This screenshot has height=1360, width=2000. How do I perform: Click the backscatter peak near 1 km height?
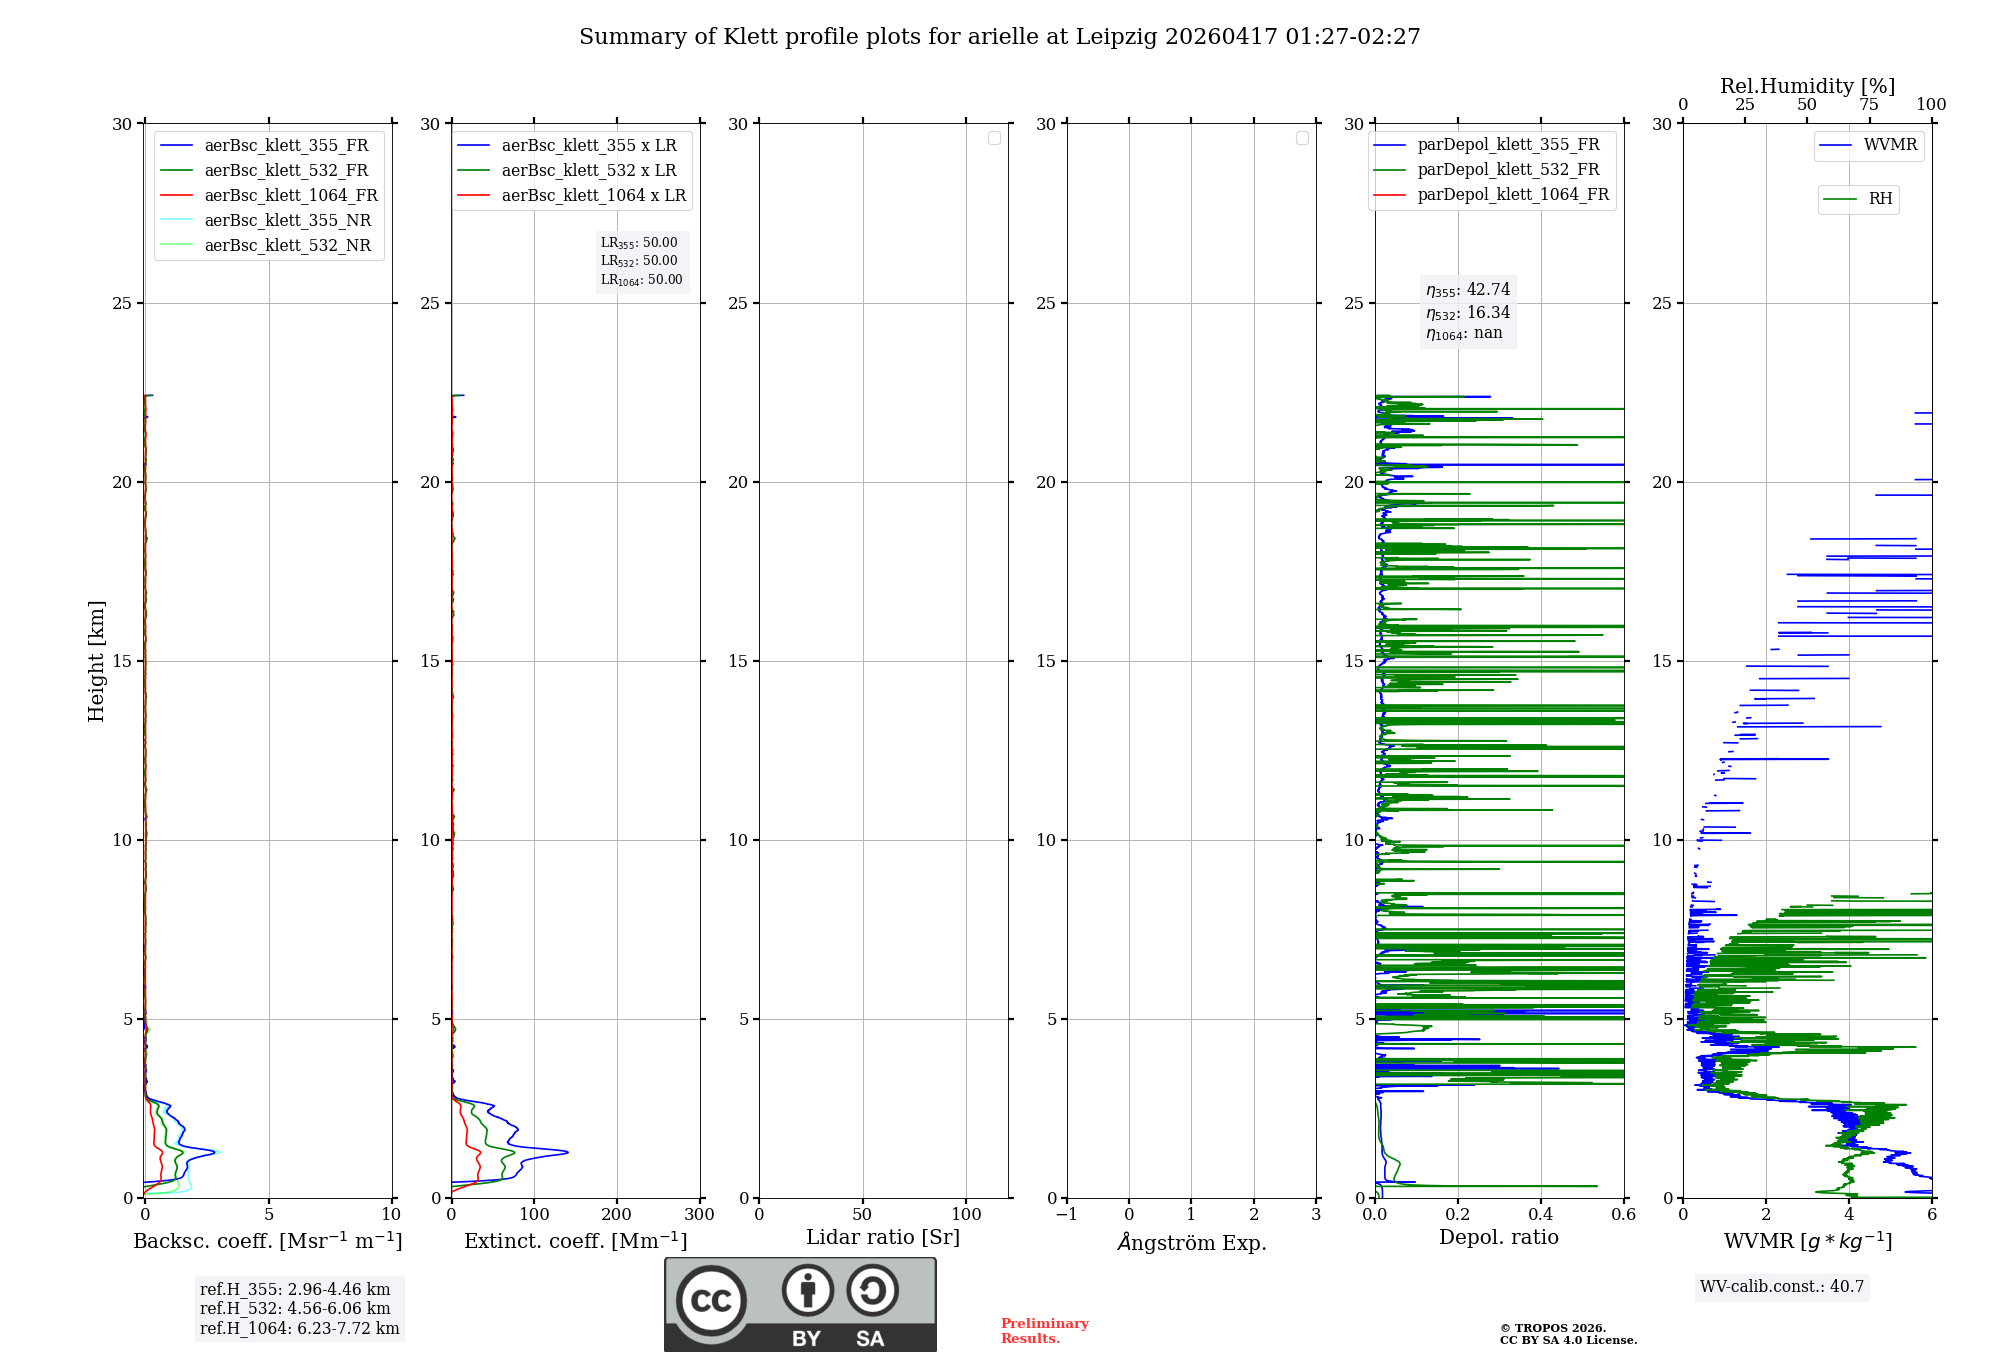215,1152
